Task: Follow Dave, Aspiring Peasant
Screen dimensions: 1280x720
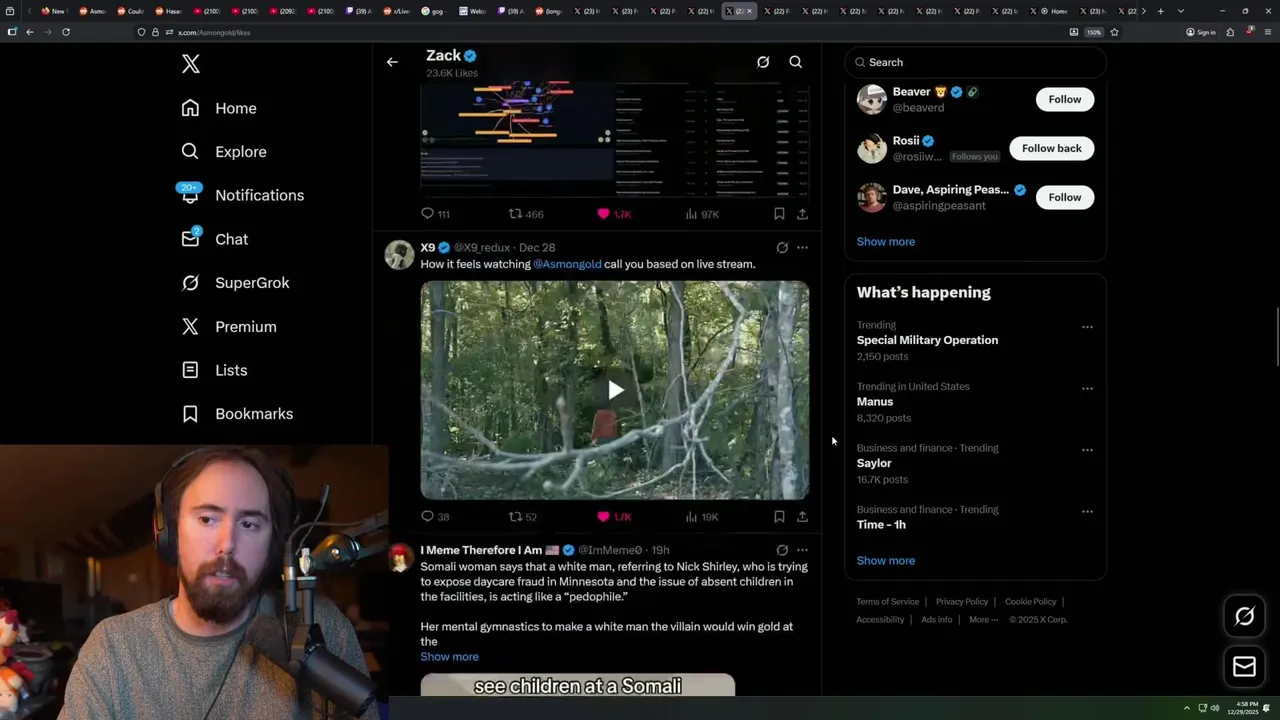Action: tap(1065, 197)
